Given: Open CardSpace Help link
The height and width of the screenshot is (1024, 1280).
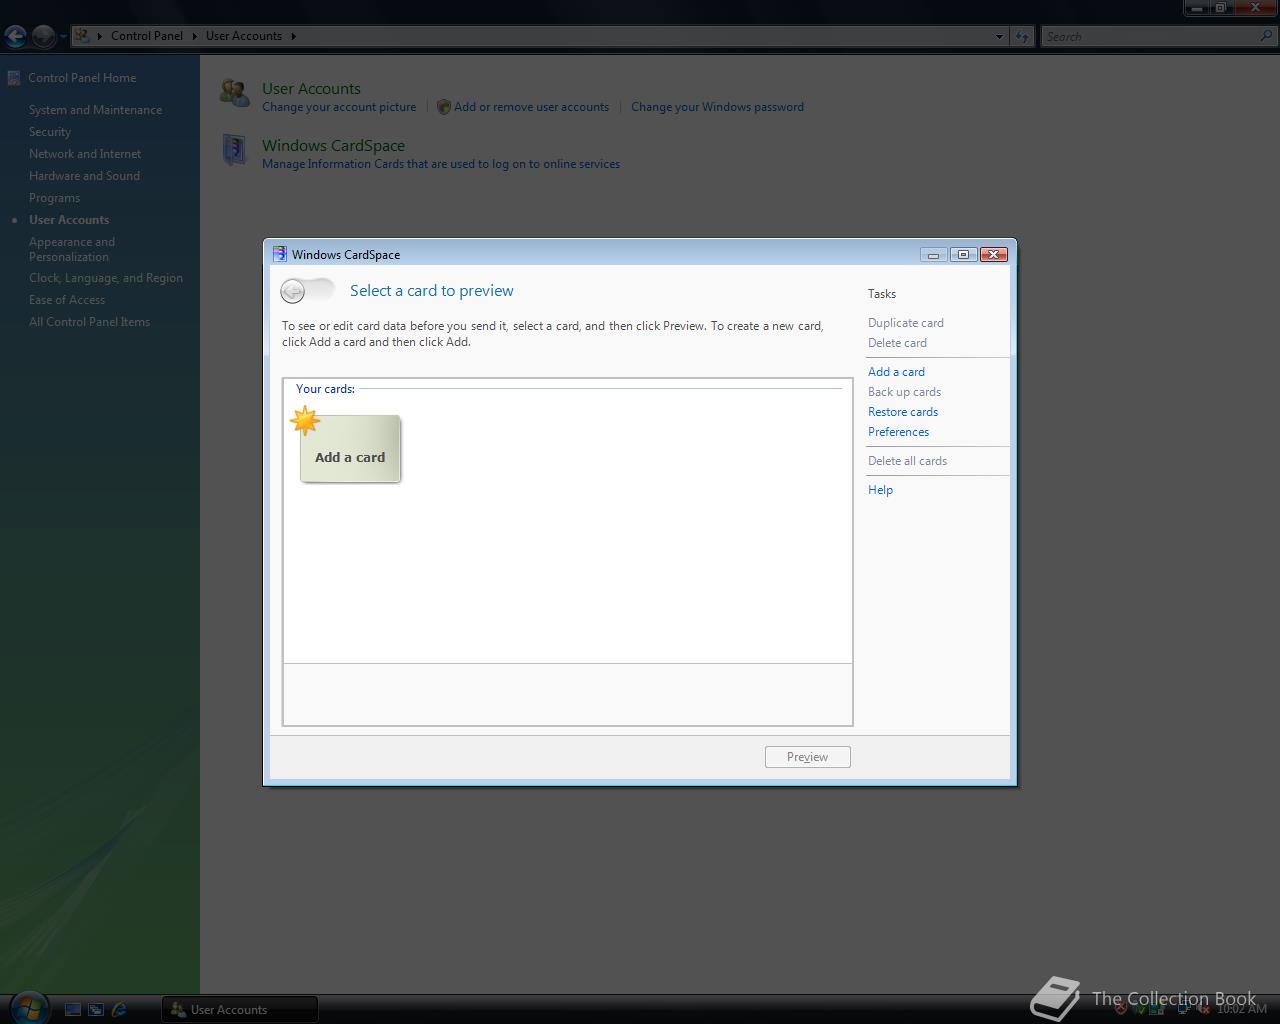Looking at the screenshot, I should coord(880,490).
